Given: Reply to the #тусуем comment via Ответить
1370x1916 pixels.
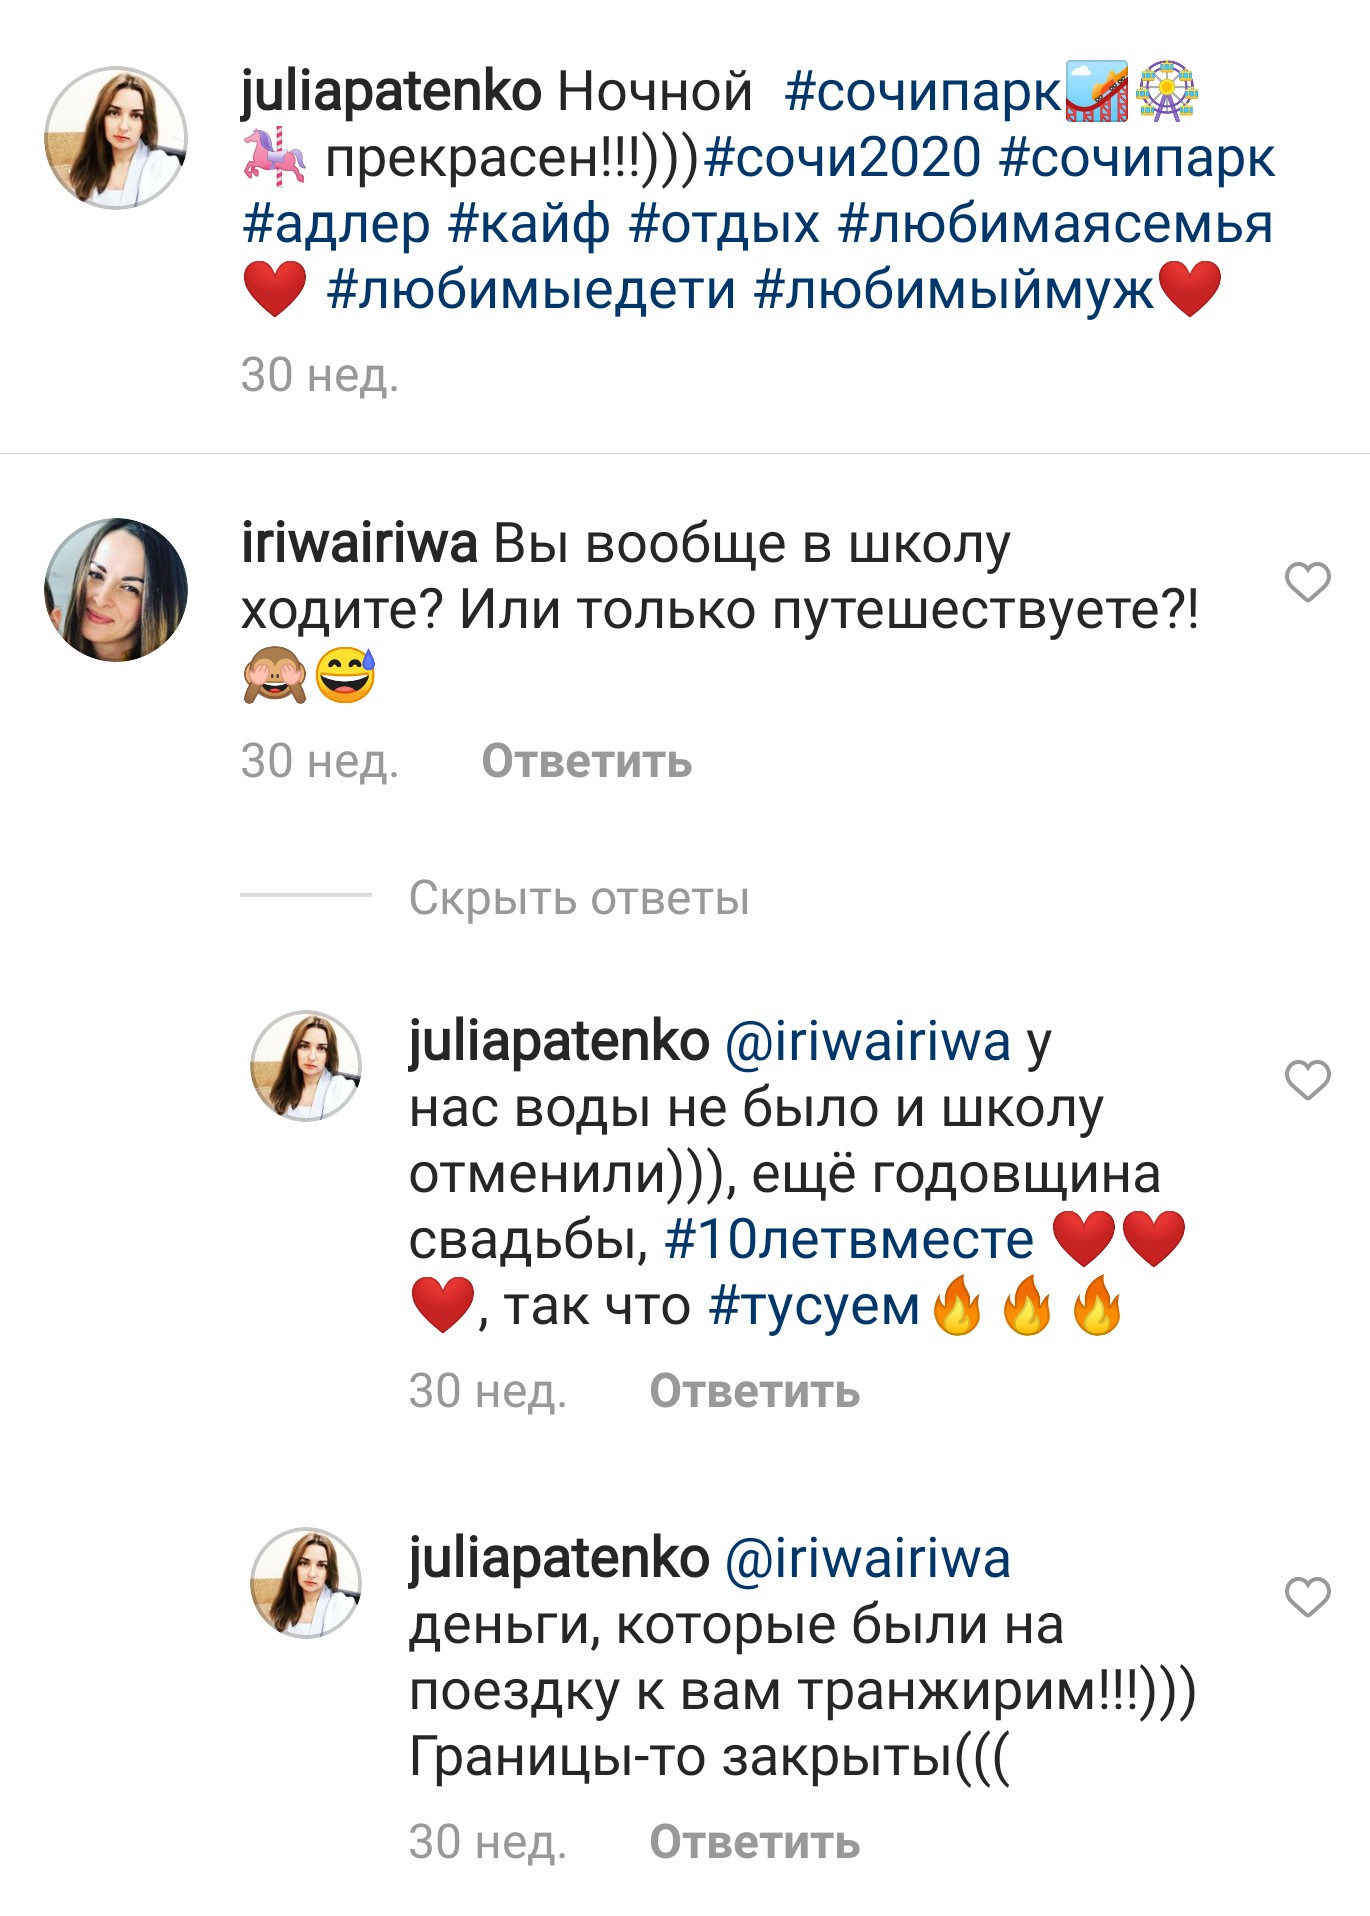Looking at the screenshot, I should click(x=755, y=1392).
